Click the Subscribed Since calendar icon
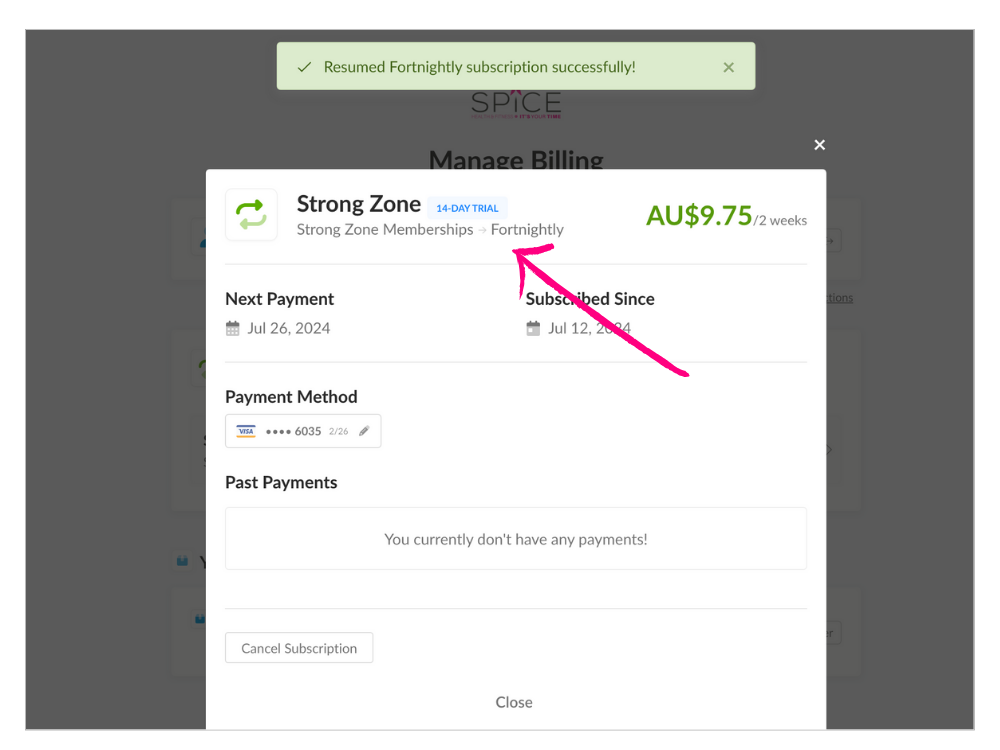This screenshot has height=750, width=1000. pyautogui.click(x=533, y=328)
